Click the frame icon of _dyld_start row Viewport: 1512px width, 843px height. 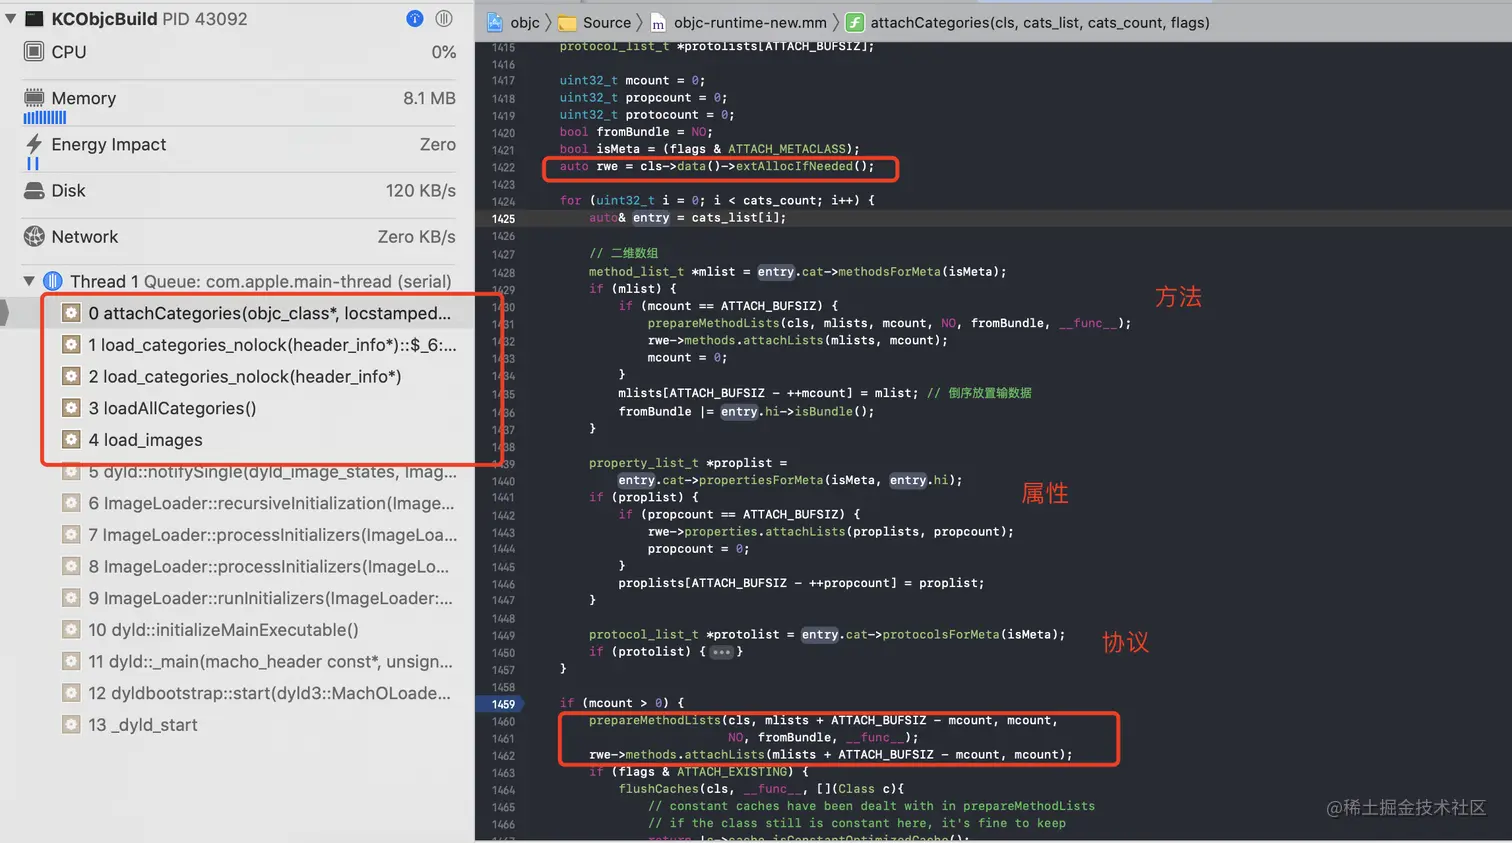[x=71, y=725]
